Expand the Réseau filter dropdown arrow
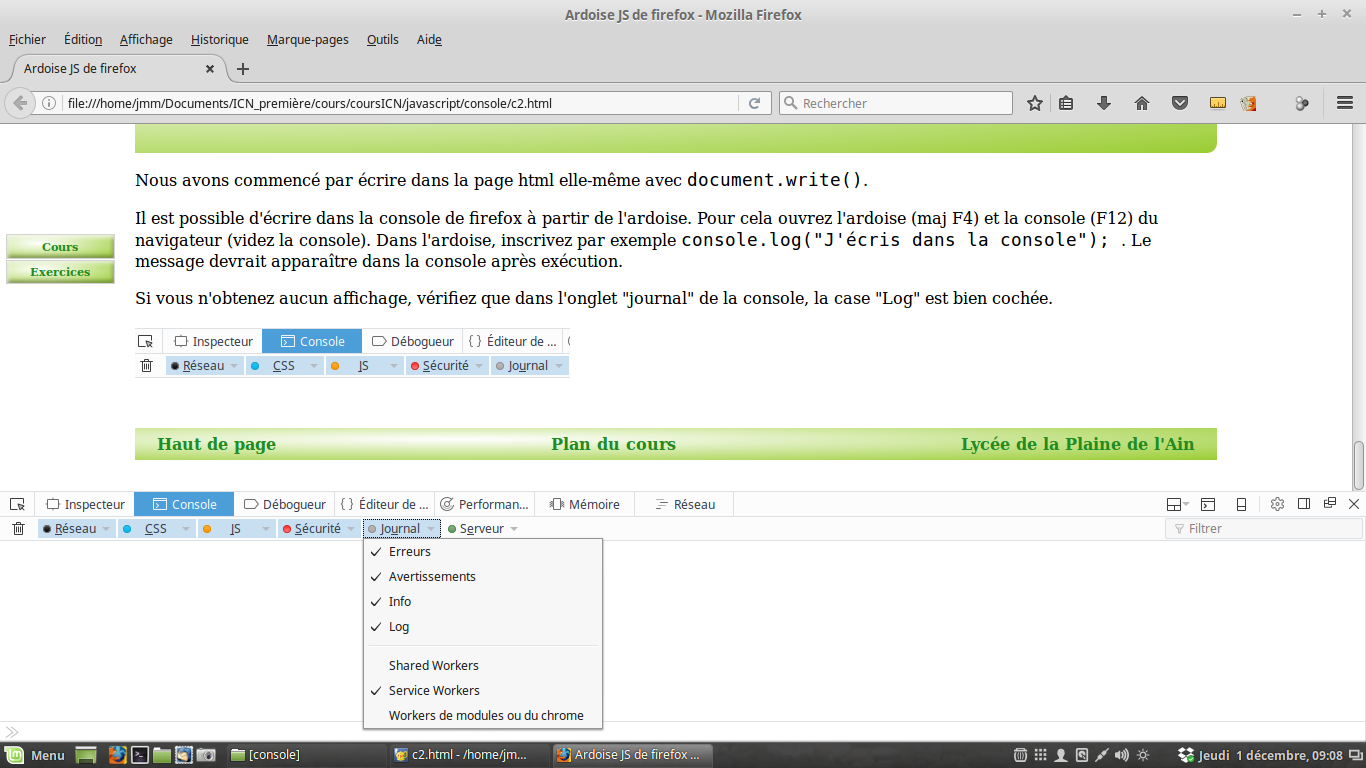 tap(106, 529)
